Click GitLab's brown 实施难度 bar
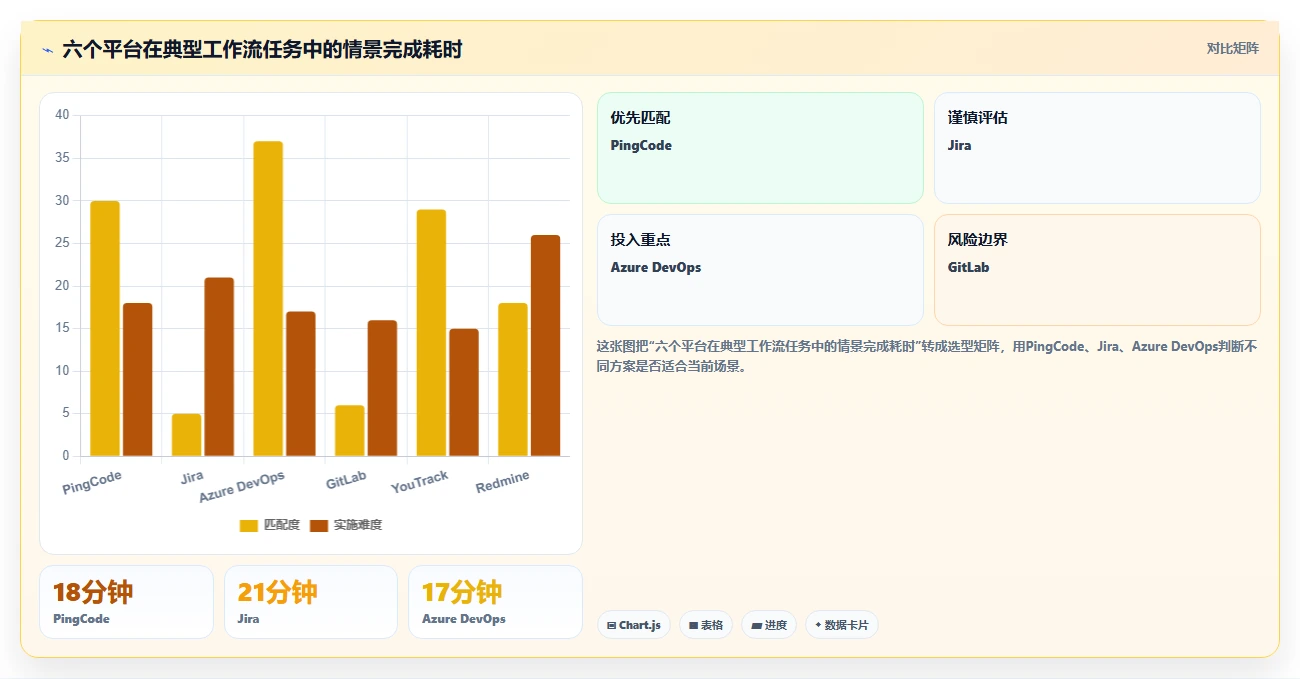This screenshot has height=679, width=1300. pos(382,388)
